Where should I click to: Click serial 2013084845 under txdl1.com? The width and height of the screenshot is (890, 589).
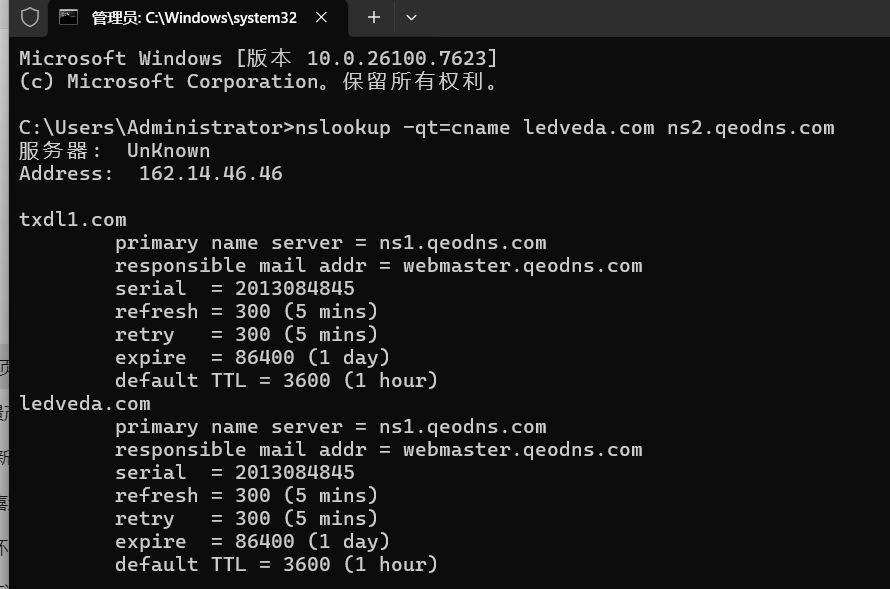click(x=234, y=289)
